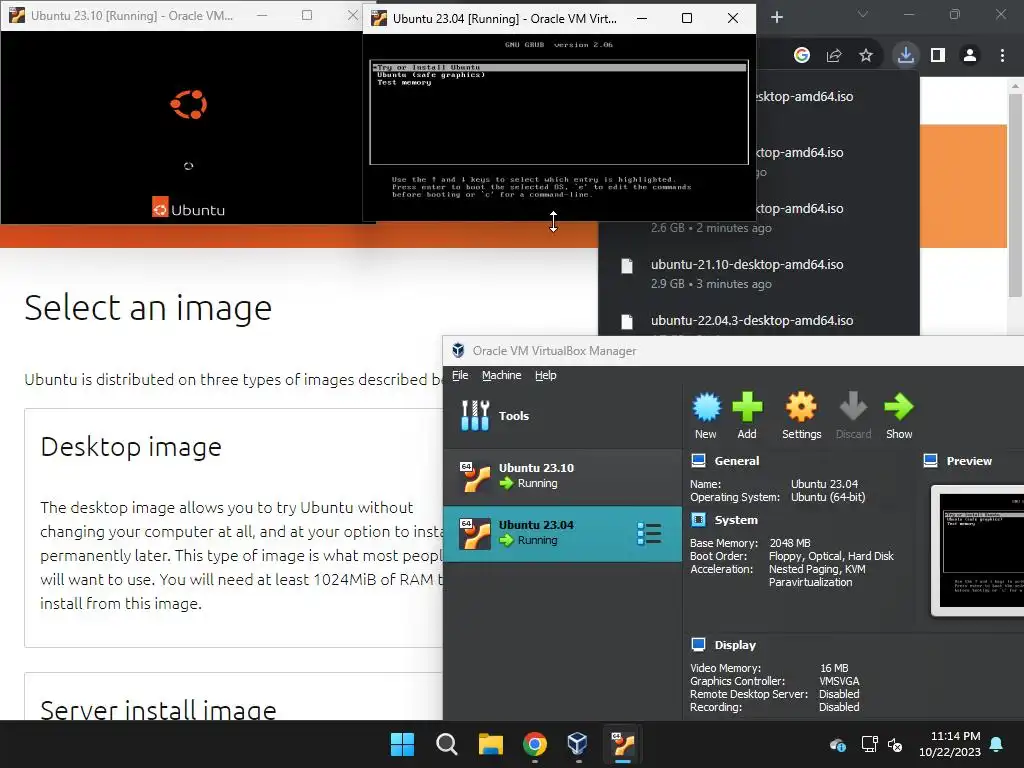
Task: Click the Ubuntu 23.10 VM window title bar
Action: [x=131, y=15]
